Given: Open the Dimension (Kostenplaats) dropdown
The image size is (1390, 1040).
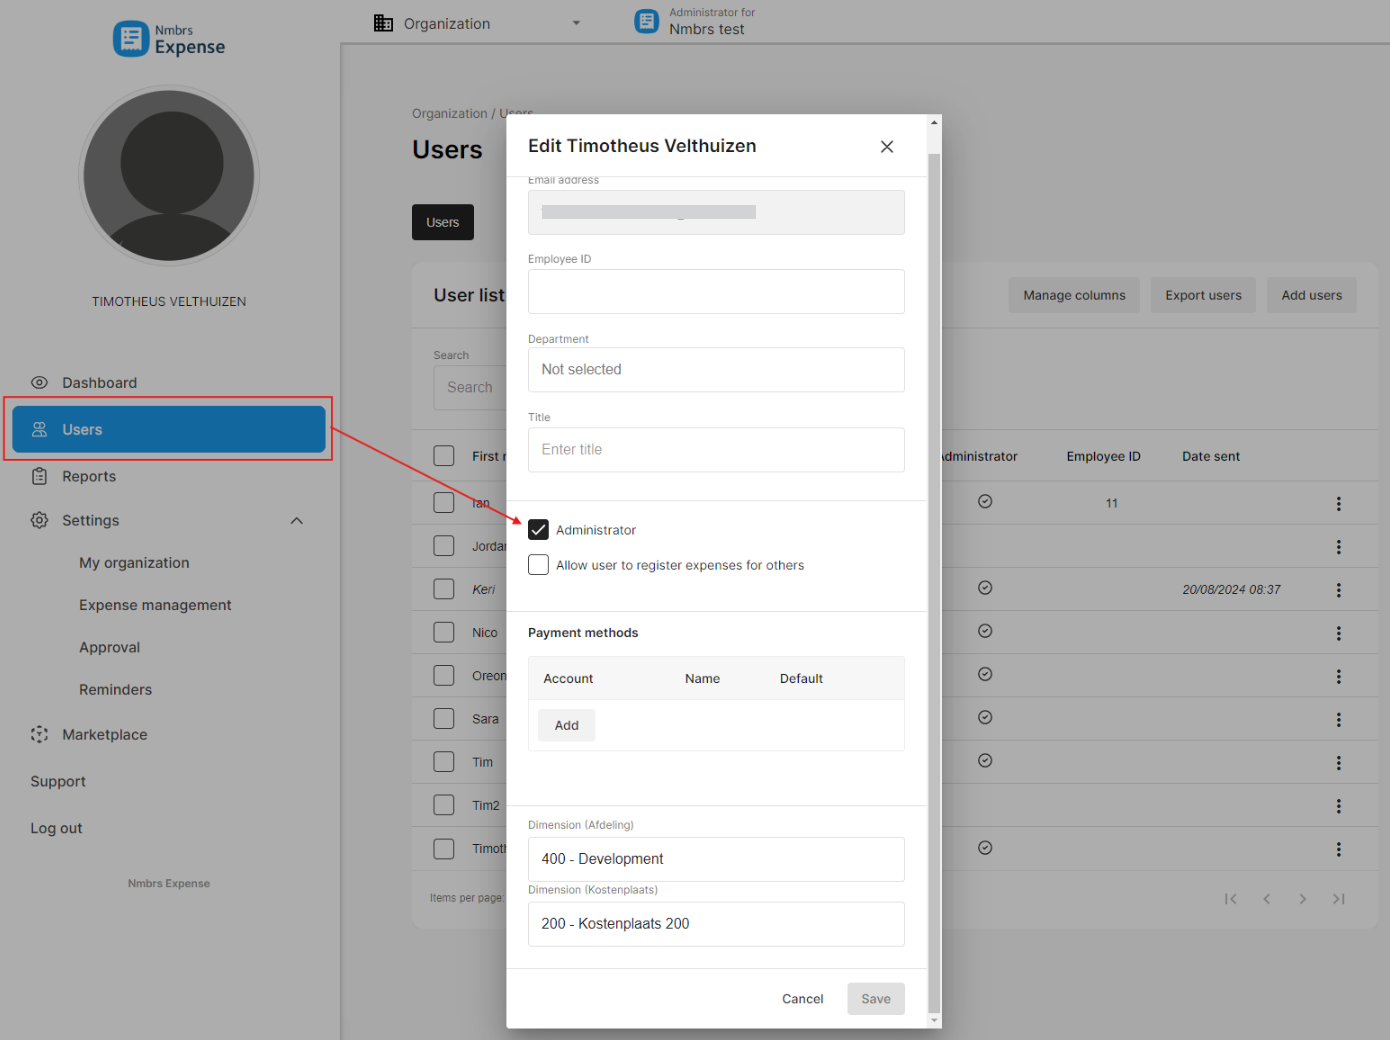Looking at the screenshot, I should click(x=716, y=924).
